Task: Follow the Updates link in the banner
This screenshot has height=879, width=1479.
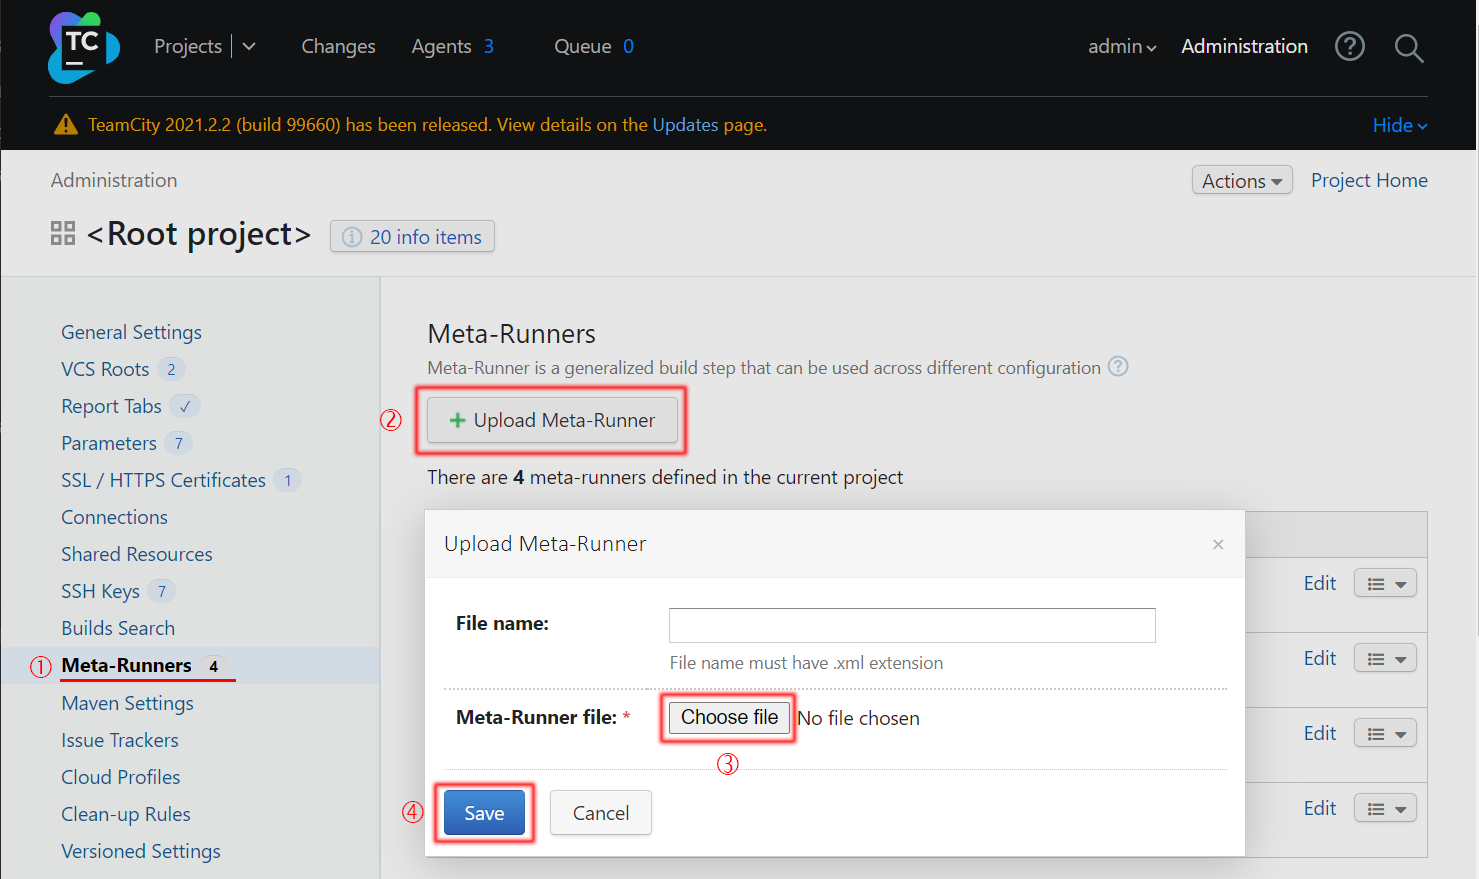Action: (685, 125)
